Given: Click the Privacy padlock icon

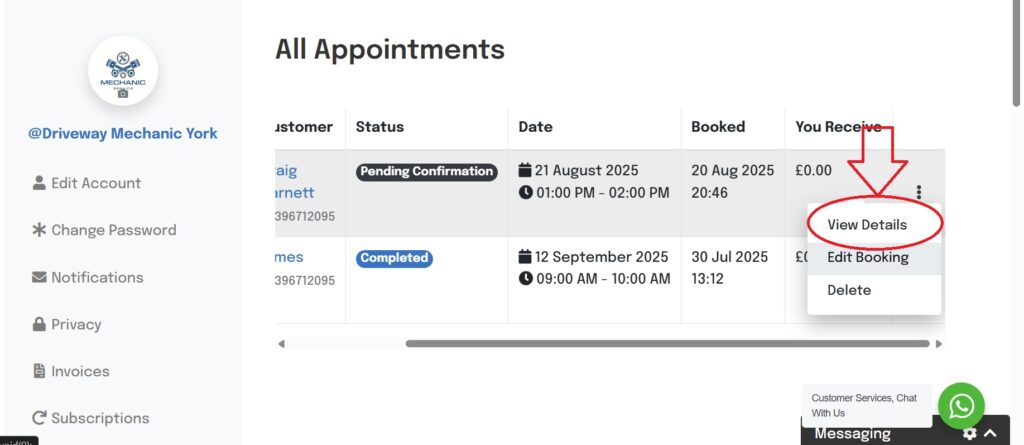Looking at the screenshot, I should (40, 324).
